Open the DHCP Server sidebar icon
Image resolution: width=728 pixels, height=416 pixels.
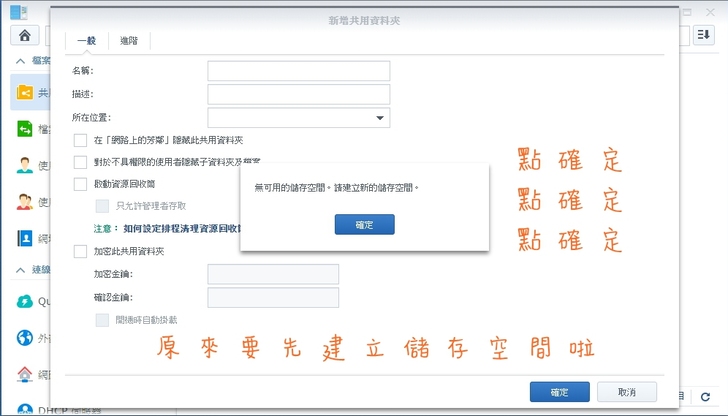pyautogui.click(x=25, y=409)
